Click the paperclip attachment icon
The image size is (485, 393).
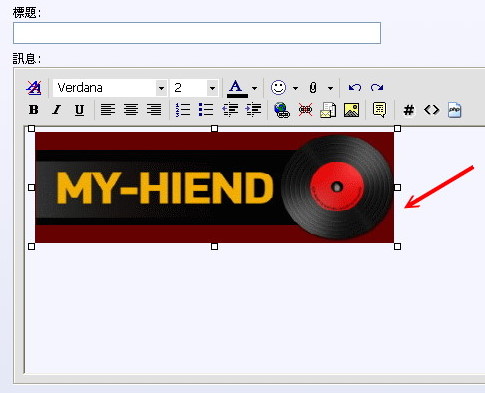click(x=313, y=88)
